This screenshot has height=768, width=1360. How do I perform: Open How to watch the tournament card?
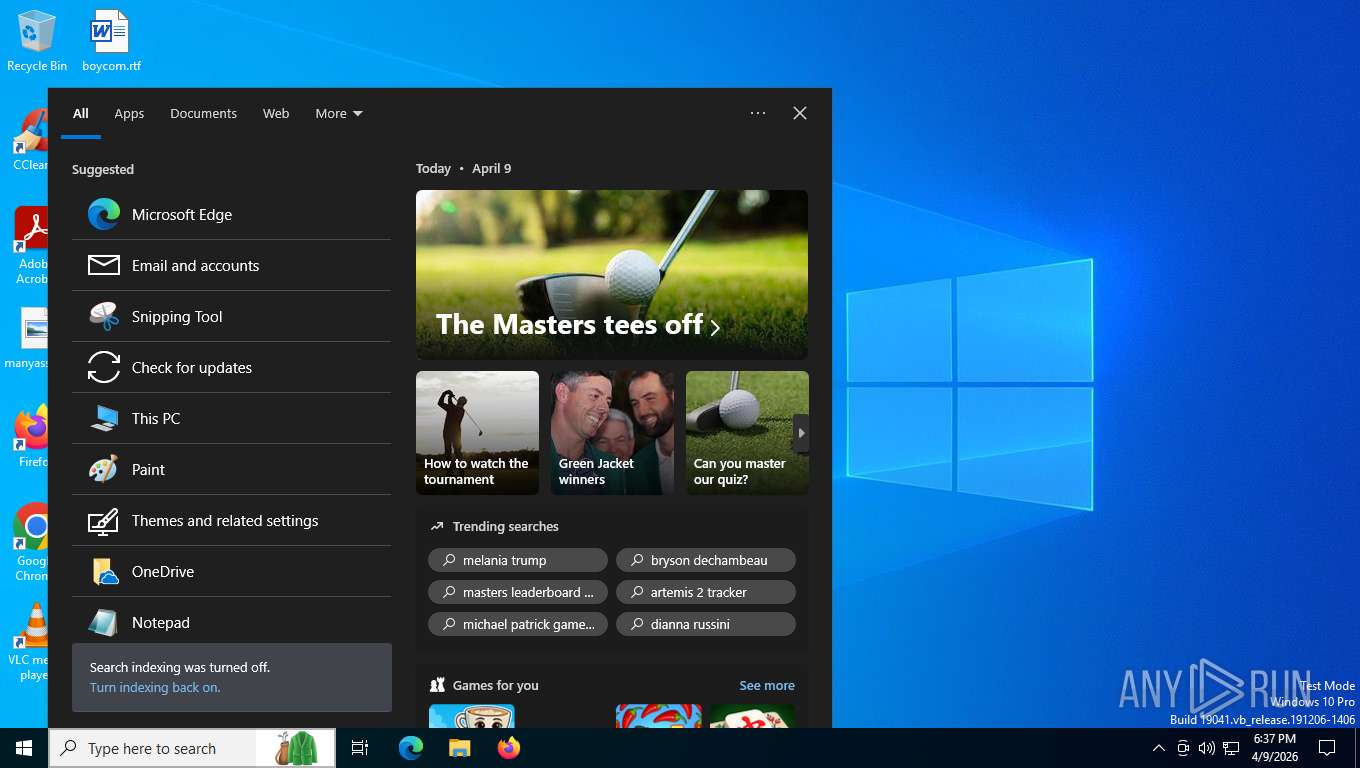coord(477,433)
